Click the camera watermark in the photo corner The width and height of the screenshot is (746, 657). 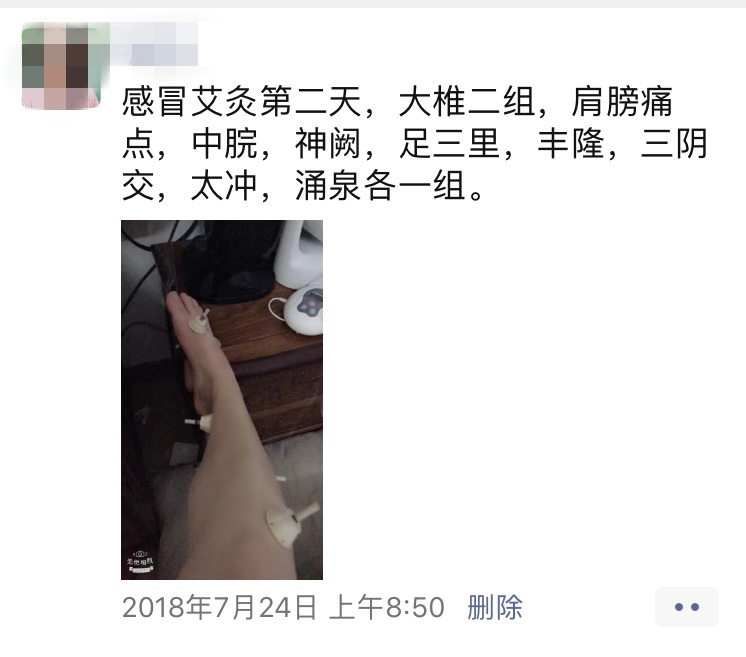[x=140, y=562]
